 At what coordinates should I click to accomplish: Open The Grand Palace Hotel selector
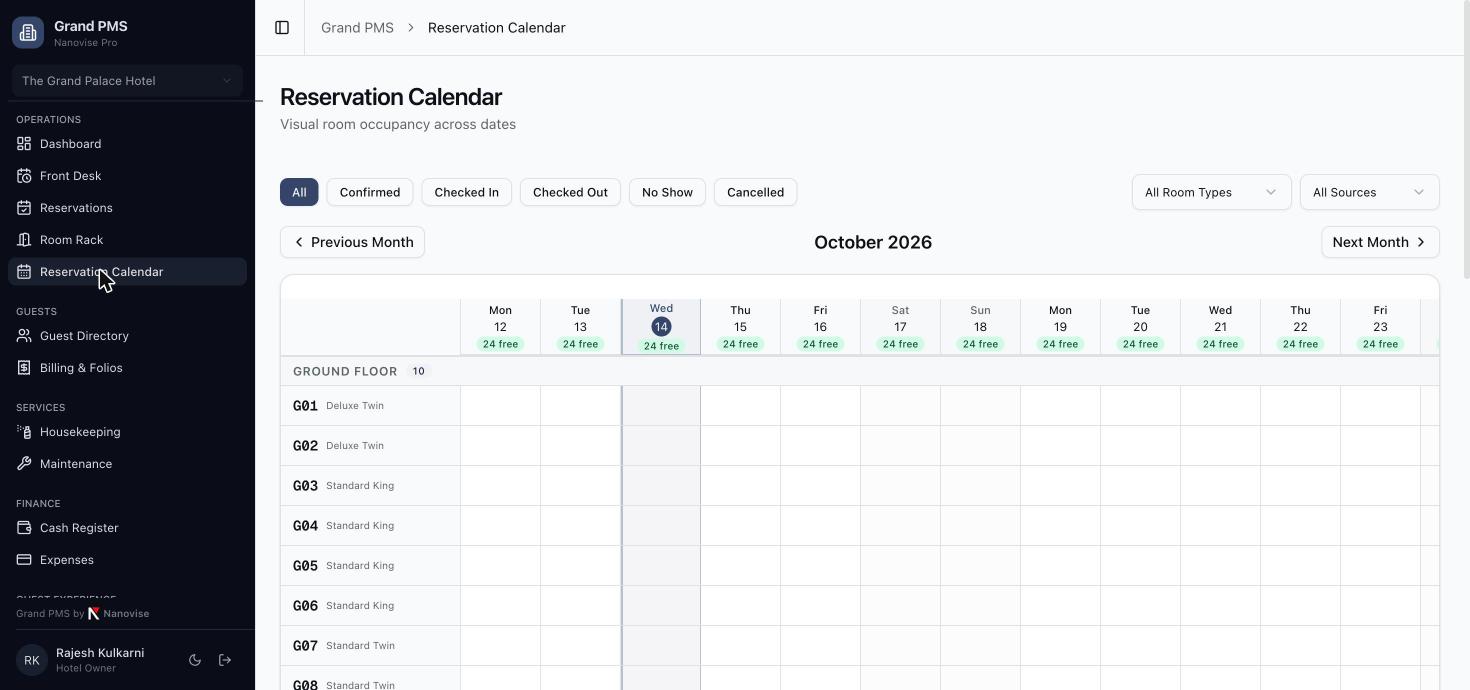(127, 81)
